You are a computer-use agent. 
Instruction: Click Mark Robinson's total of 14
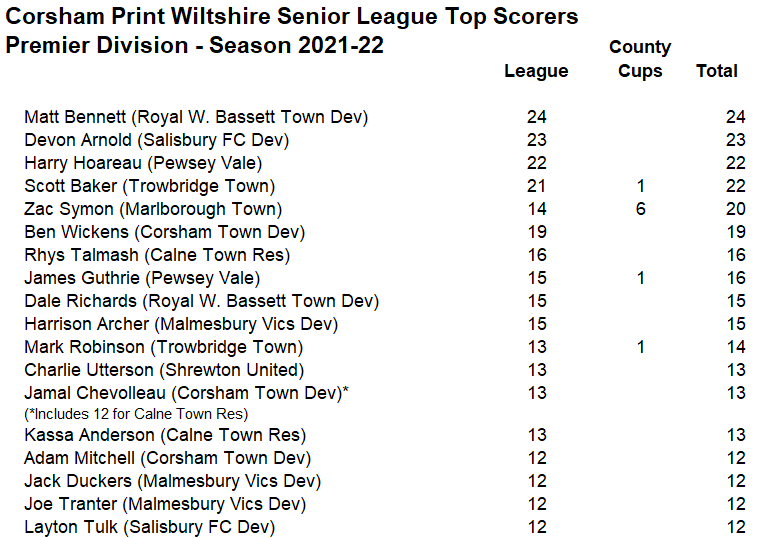736,347
